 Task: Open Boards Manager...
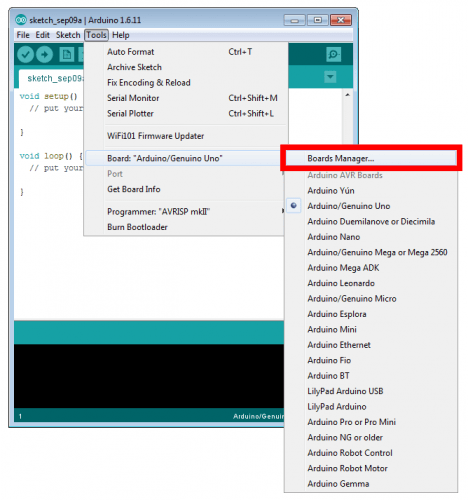[x=371, y=158]
